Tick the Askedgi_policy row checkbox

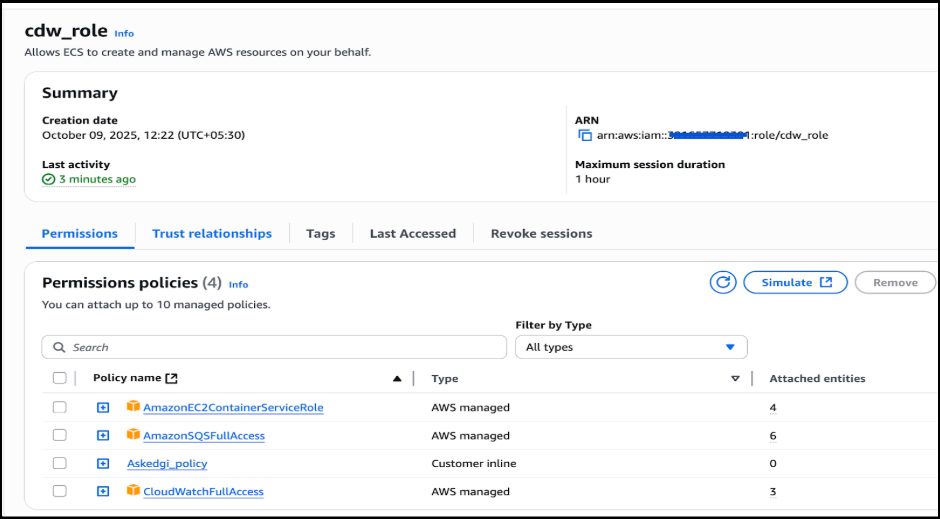pyautogui.click(x=60, y=464)
